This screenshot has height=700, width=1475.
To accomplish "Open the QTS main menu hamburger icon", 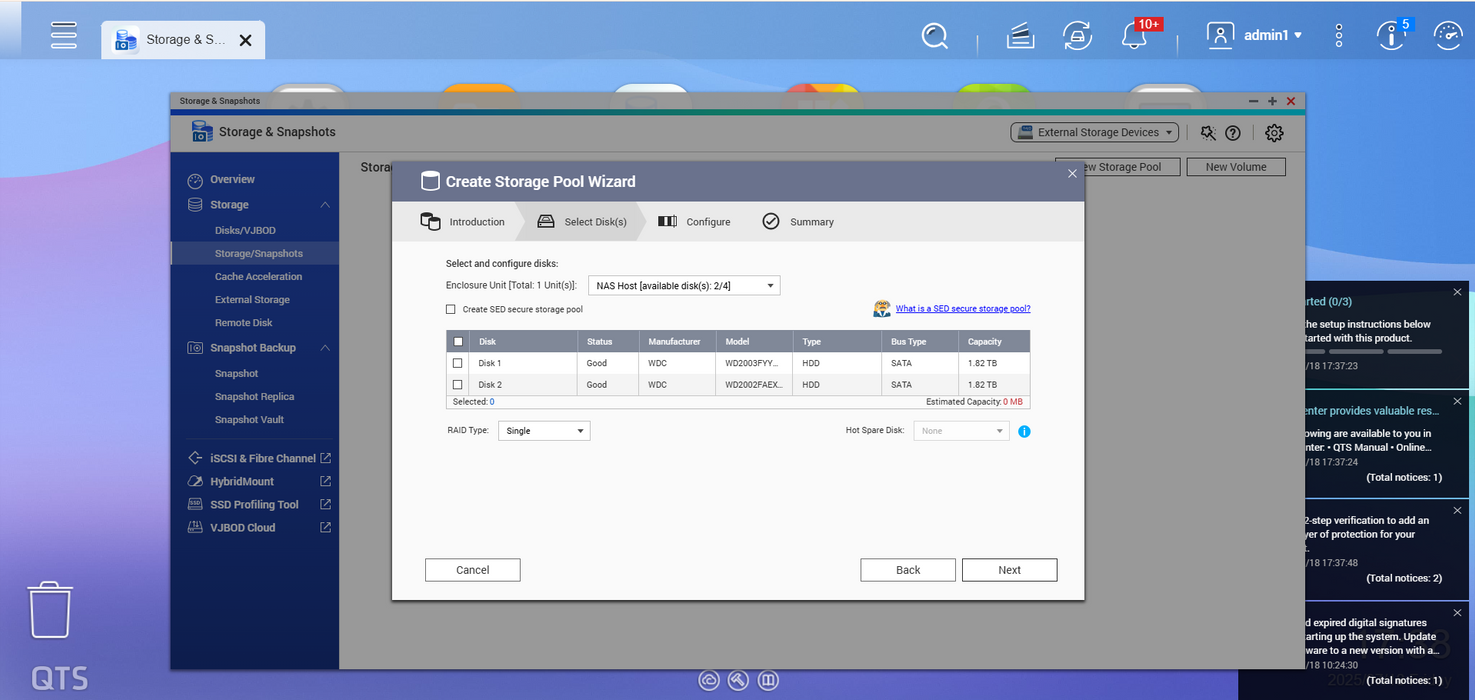I will (x=64, y=34).
